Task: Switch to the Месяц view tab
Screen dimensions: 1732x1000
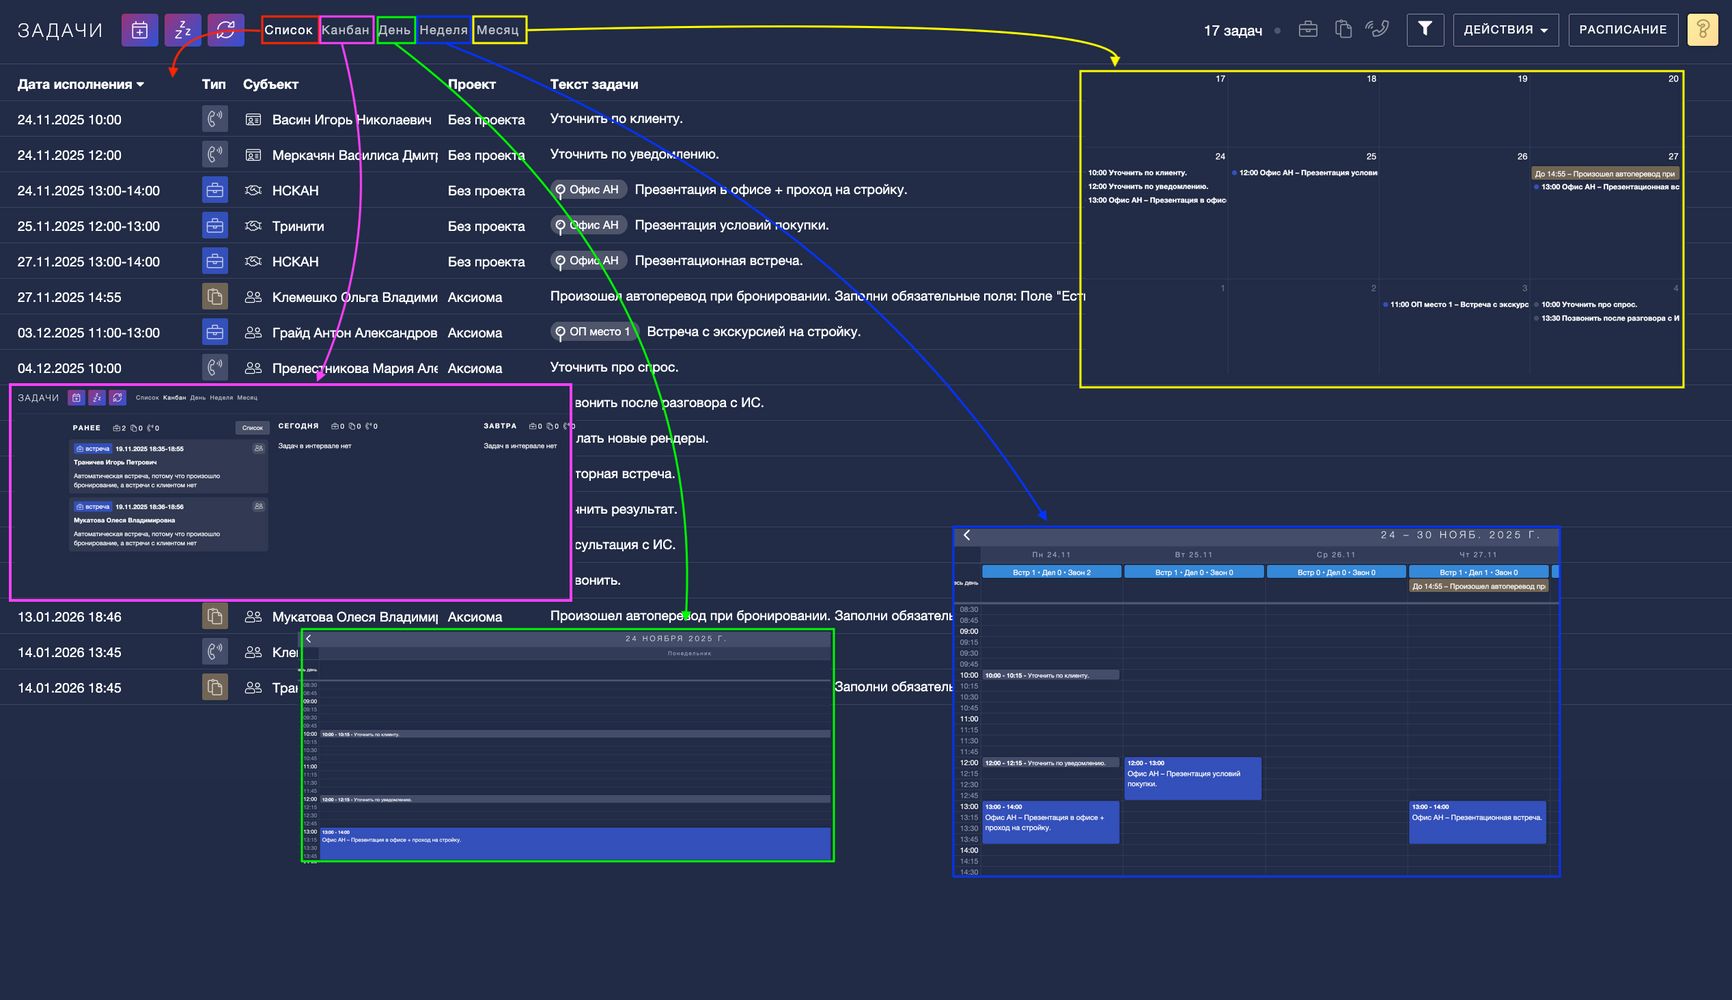Action: [x=498, y=30]
